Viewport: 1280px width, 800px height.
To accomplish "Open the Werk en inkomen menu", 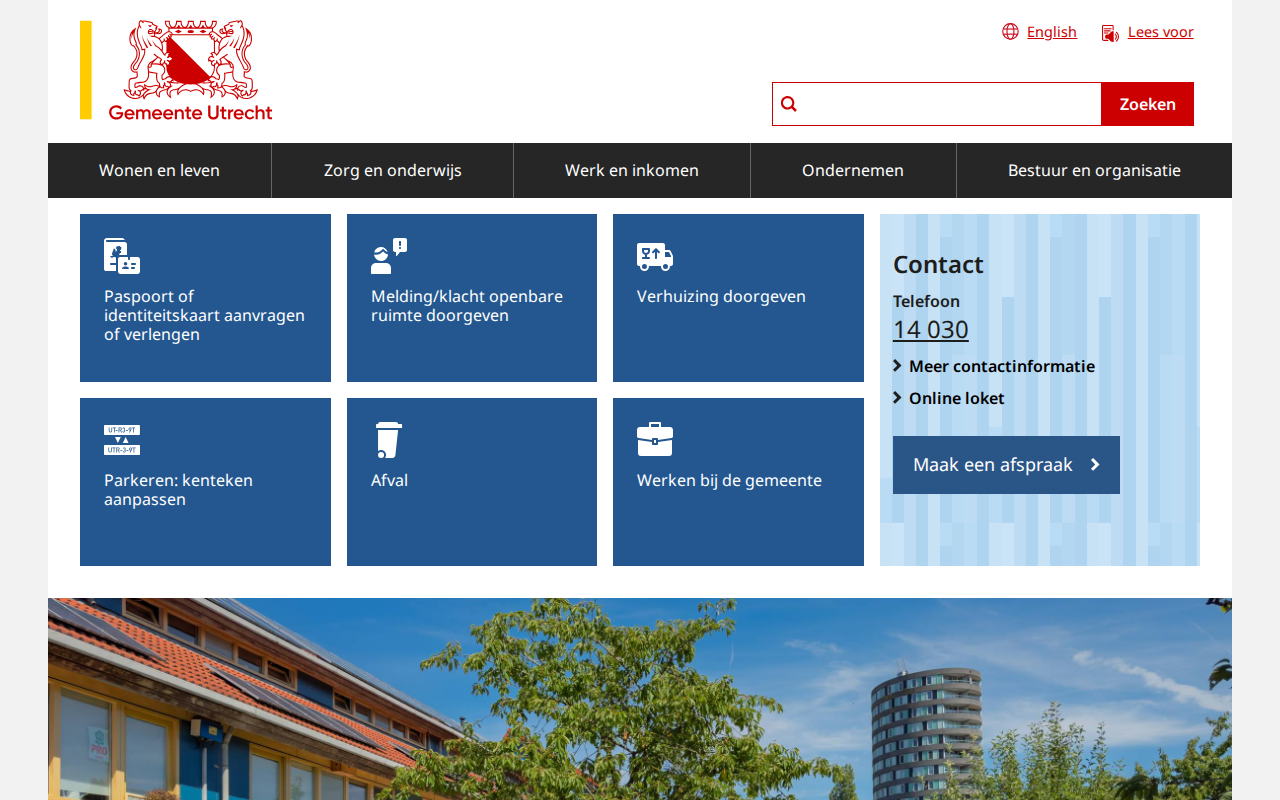I will coord(632,170).
